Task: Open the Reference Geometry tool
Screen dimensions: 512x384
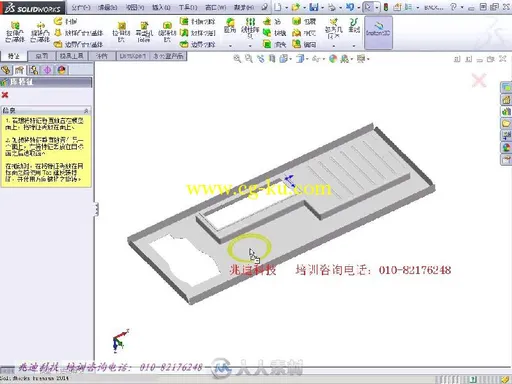Action: tap(333, 29)
